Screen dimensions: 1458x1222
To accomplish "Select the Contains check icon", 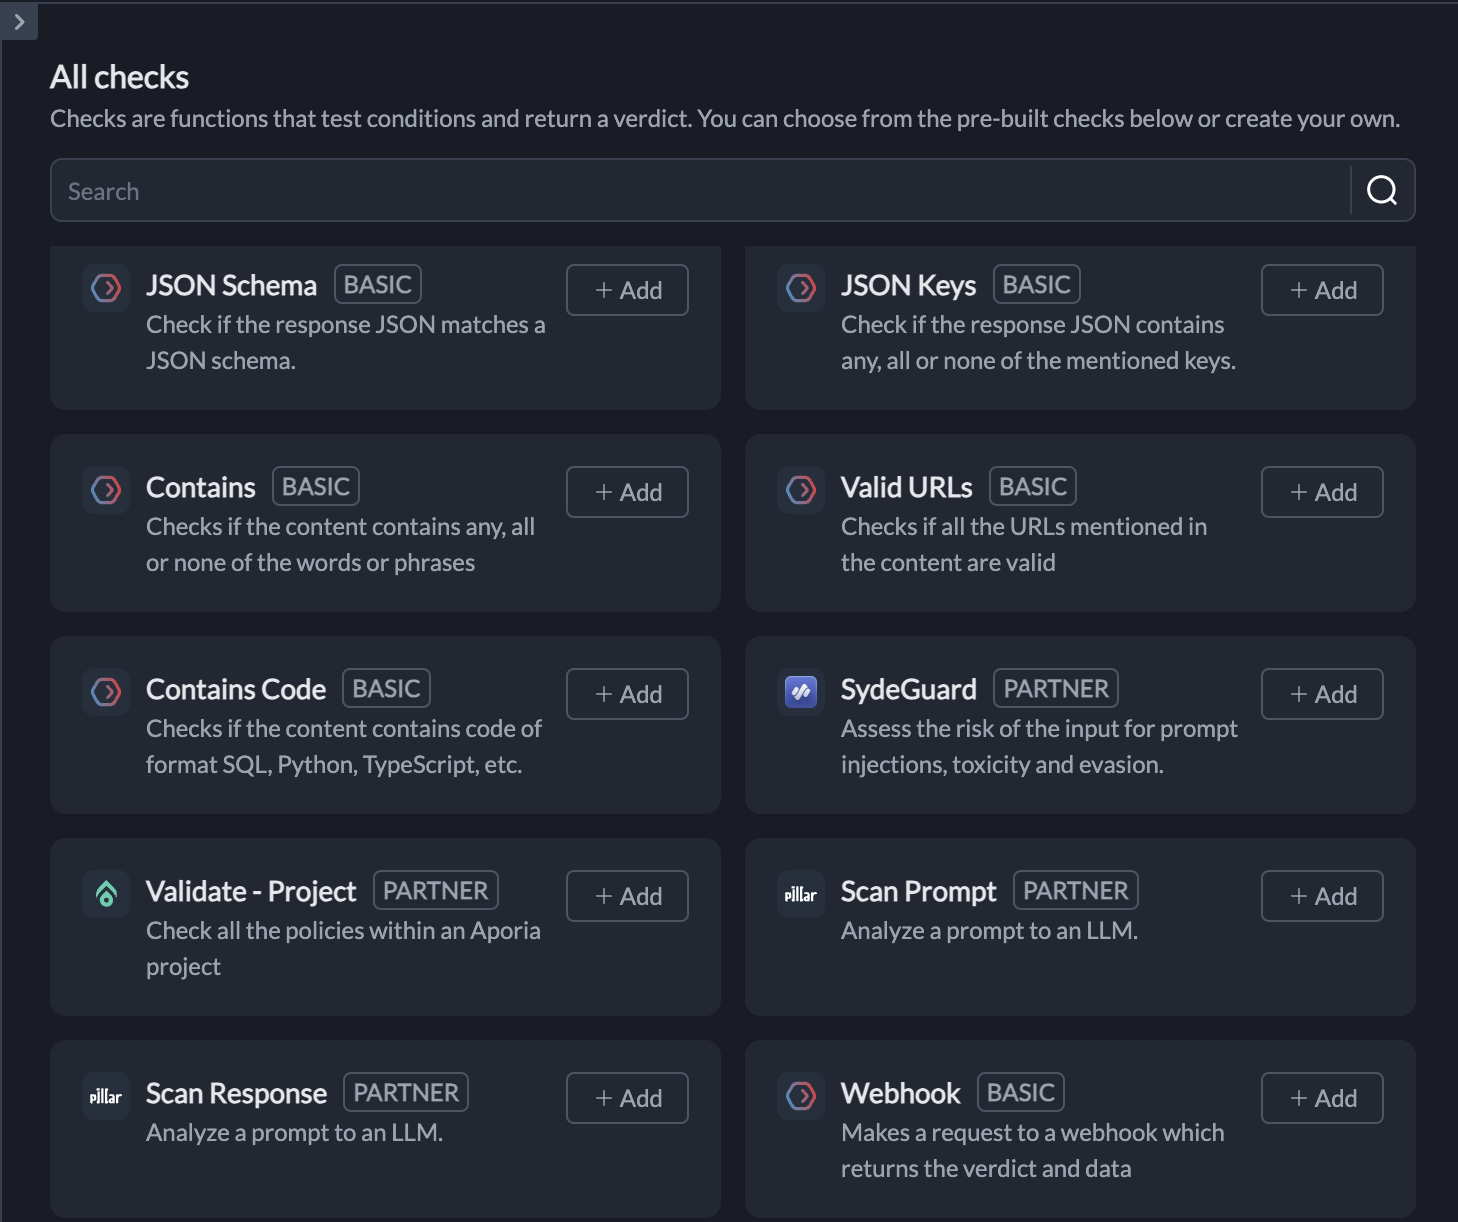I will 105,490.
